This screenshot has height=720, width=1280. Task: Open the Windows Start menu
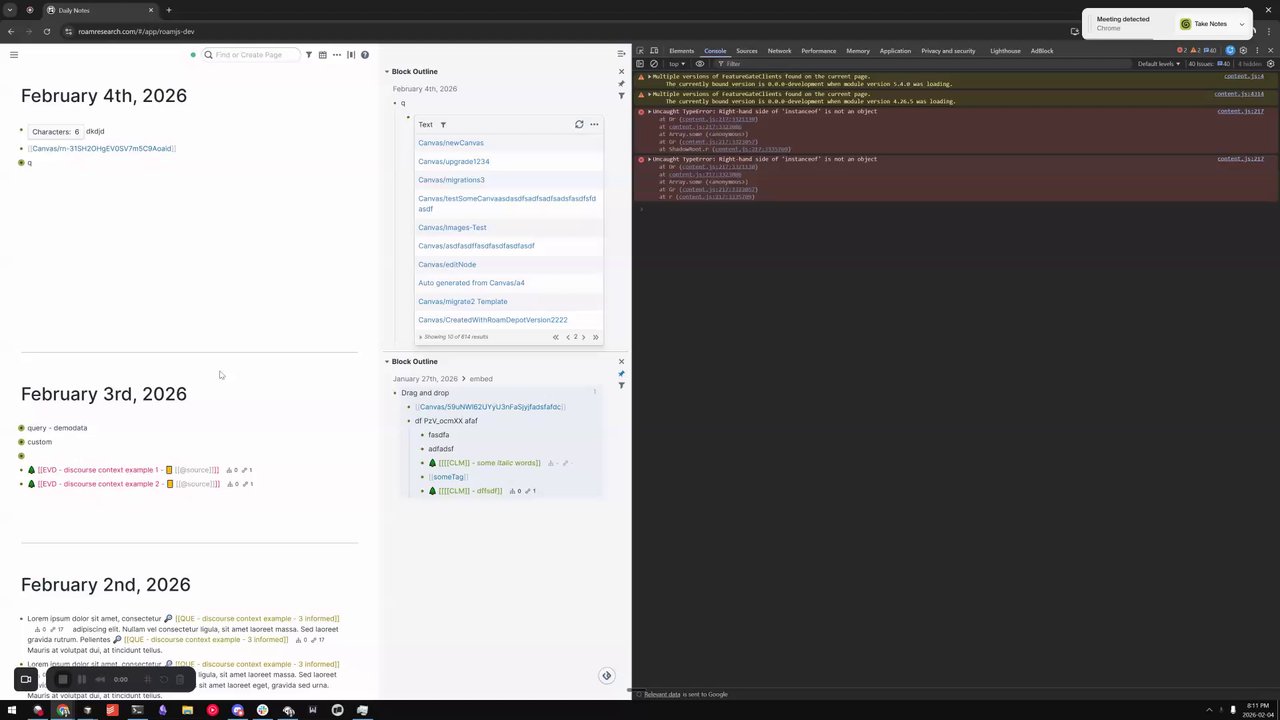tap(13, 711)
